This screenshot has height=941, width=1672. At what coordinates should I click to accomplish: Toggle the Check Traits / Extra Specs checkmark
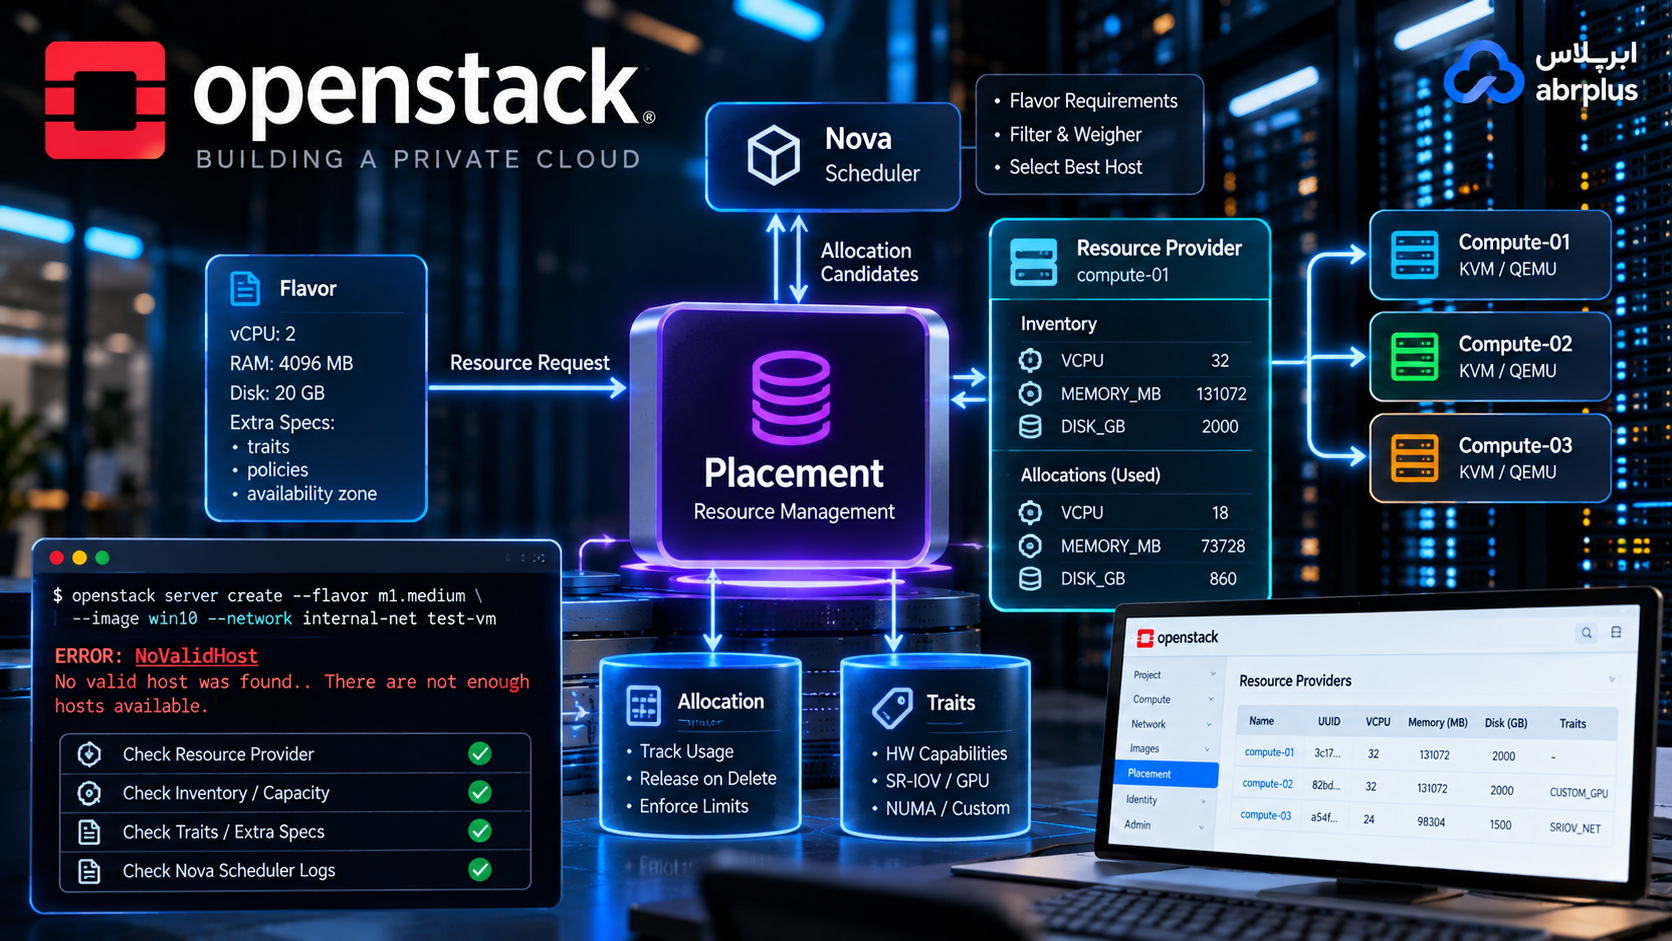coord(480,831)
